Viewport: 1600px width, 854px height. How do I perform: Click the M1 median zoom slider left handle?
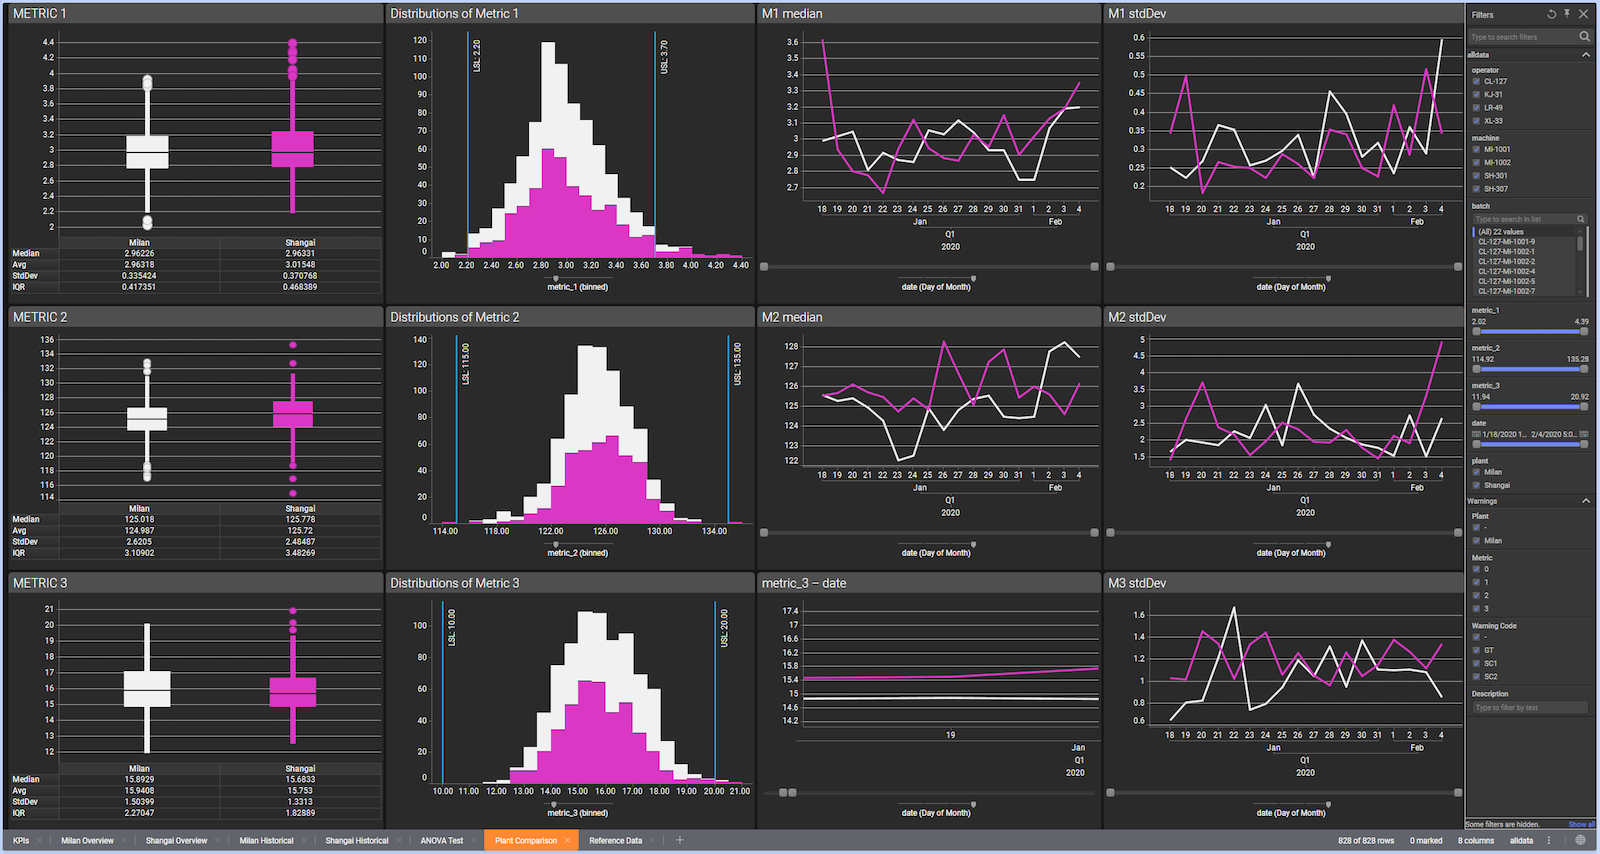pyautogui.click(x=764, y=267)
